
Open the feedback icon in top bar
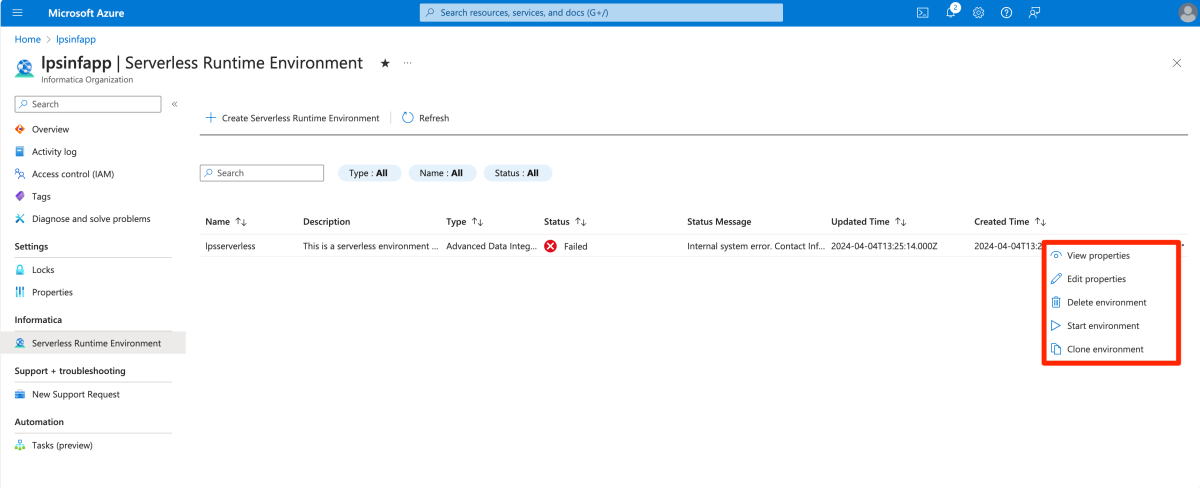[x=1034, y=13]
